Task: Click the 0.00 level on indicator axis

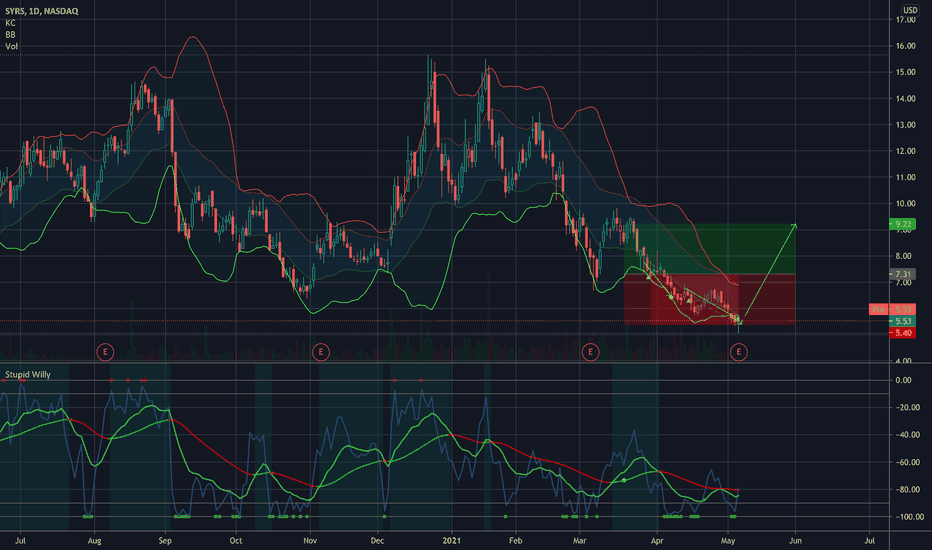Action: (903, 380)
